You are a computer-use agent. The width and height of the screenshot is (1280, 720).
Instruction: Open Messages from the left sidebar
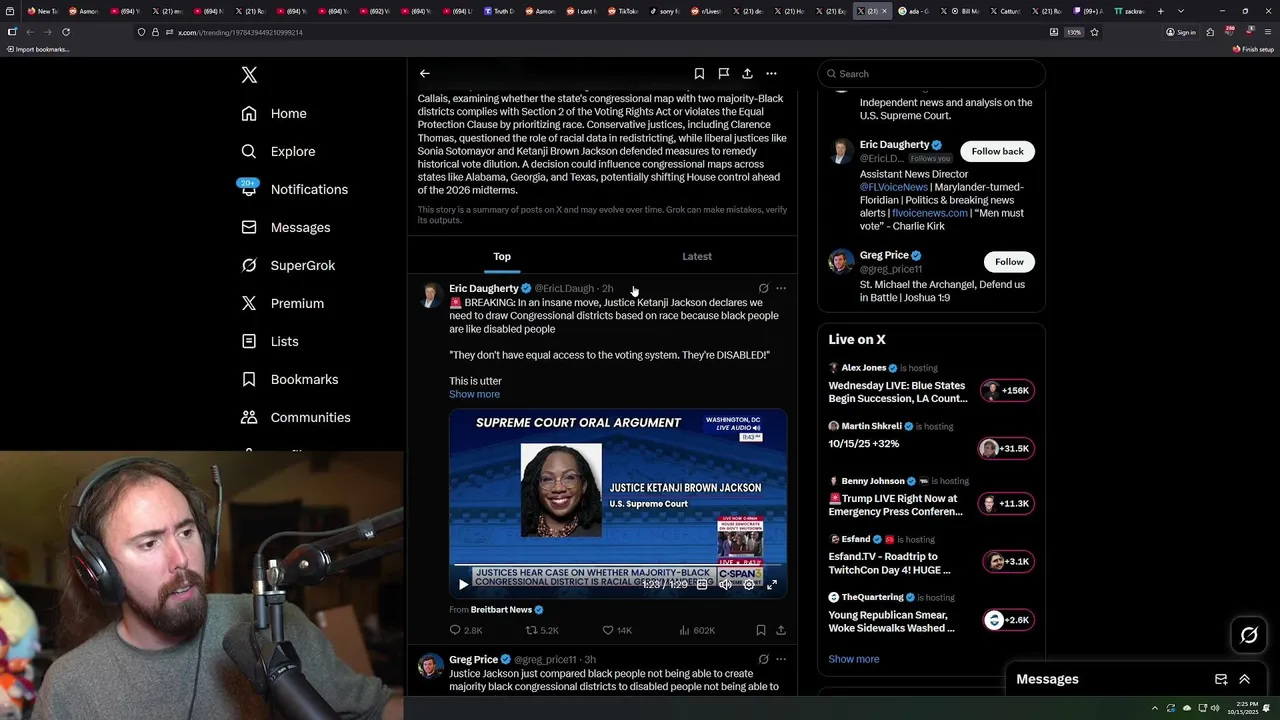point(285,227)
